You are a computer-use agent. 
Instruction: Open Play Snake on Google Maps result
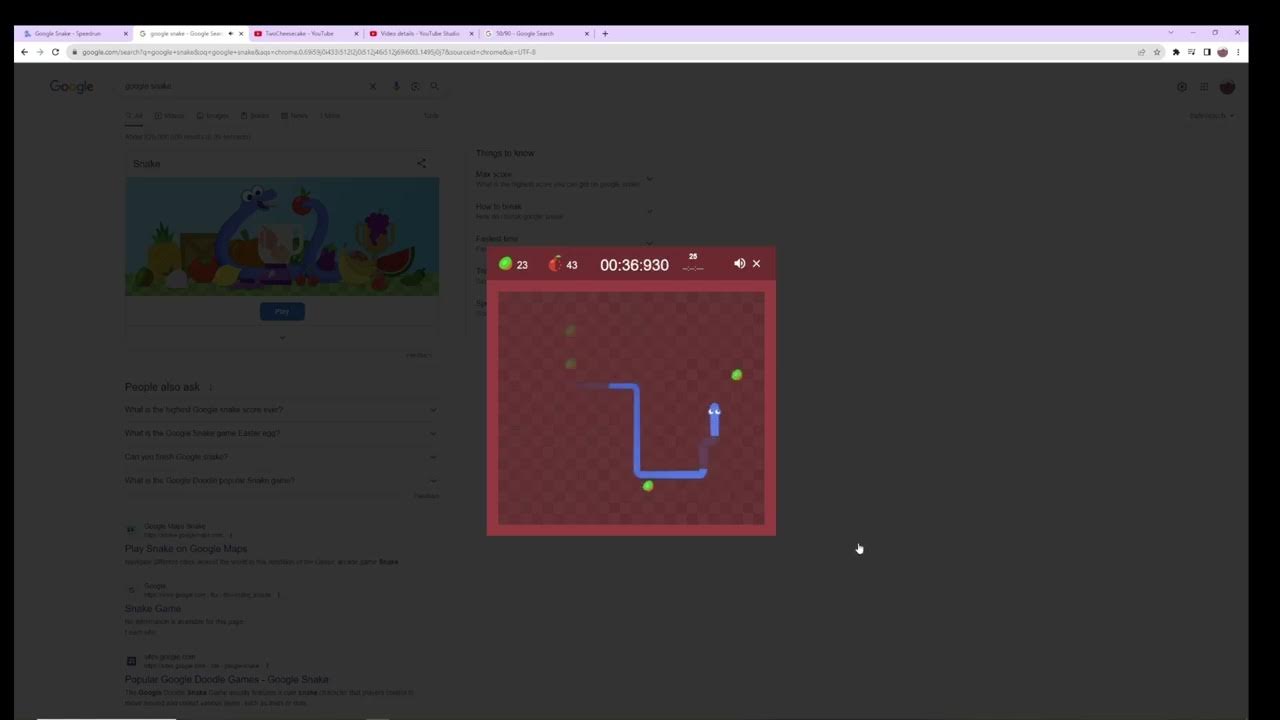click(x=185, y=549)
